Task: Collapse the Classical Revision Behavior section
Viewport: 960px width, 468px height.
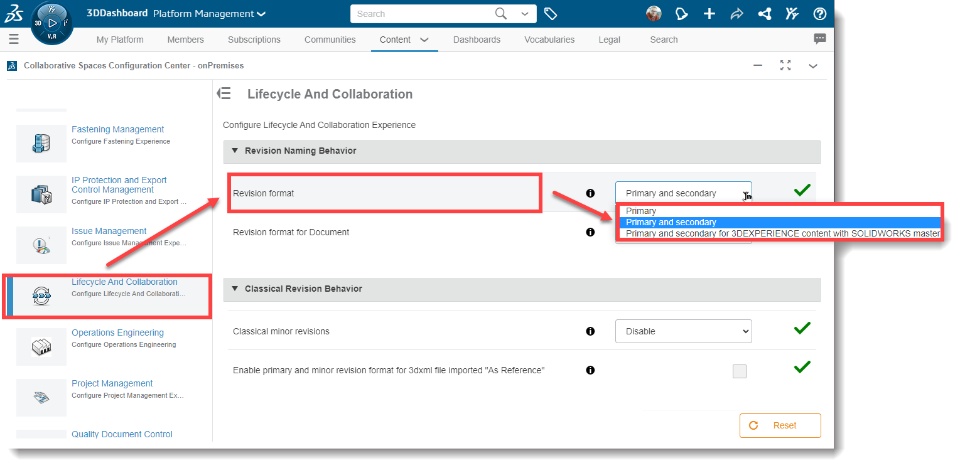Action: click(x=234, y=289)
